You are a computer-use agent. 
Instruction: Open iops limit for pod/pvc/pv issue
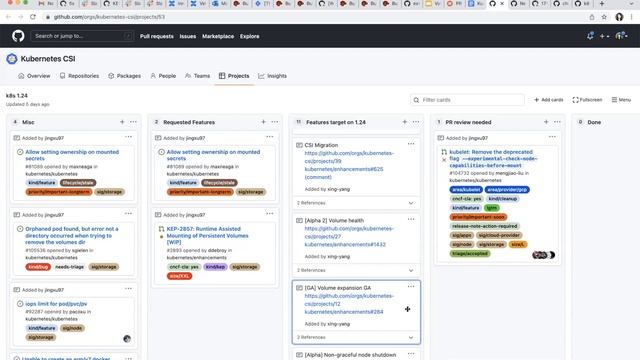(56, 304)
